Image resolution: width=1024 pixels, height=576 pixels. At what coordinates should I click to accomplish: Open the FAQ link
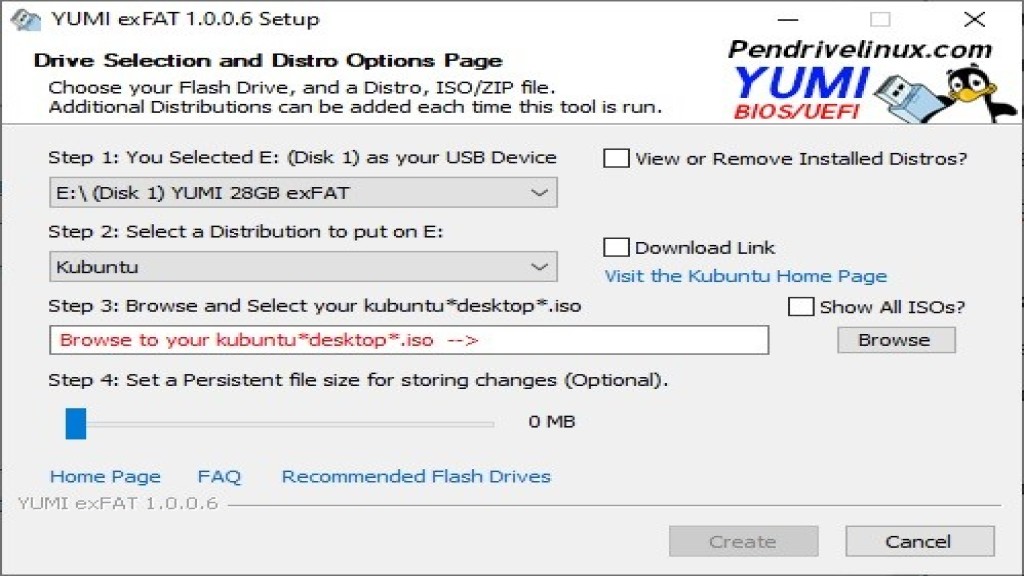point(219,476)
